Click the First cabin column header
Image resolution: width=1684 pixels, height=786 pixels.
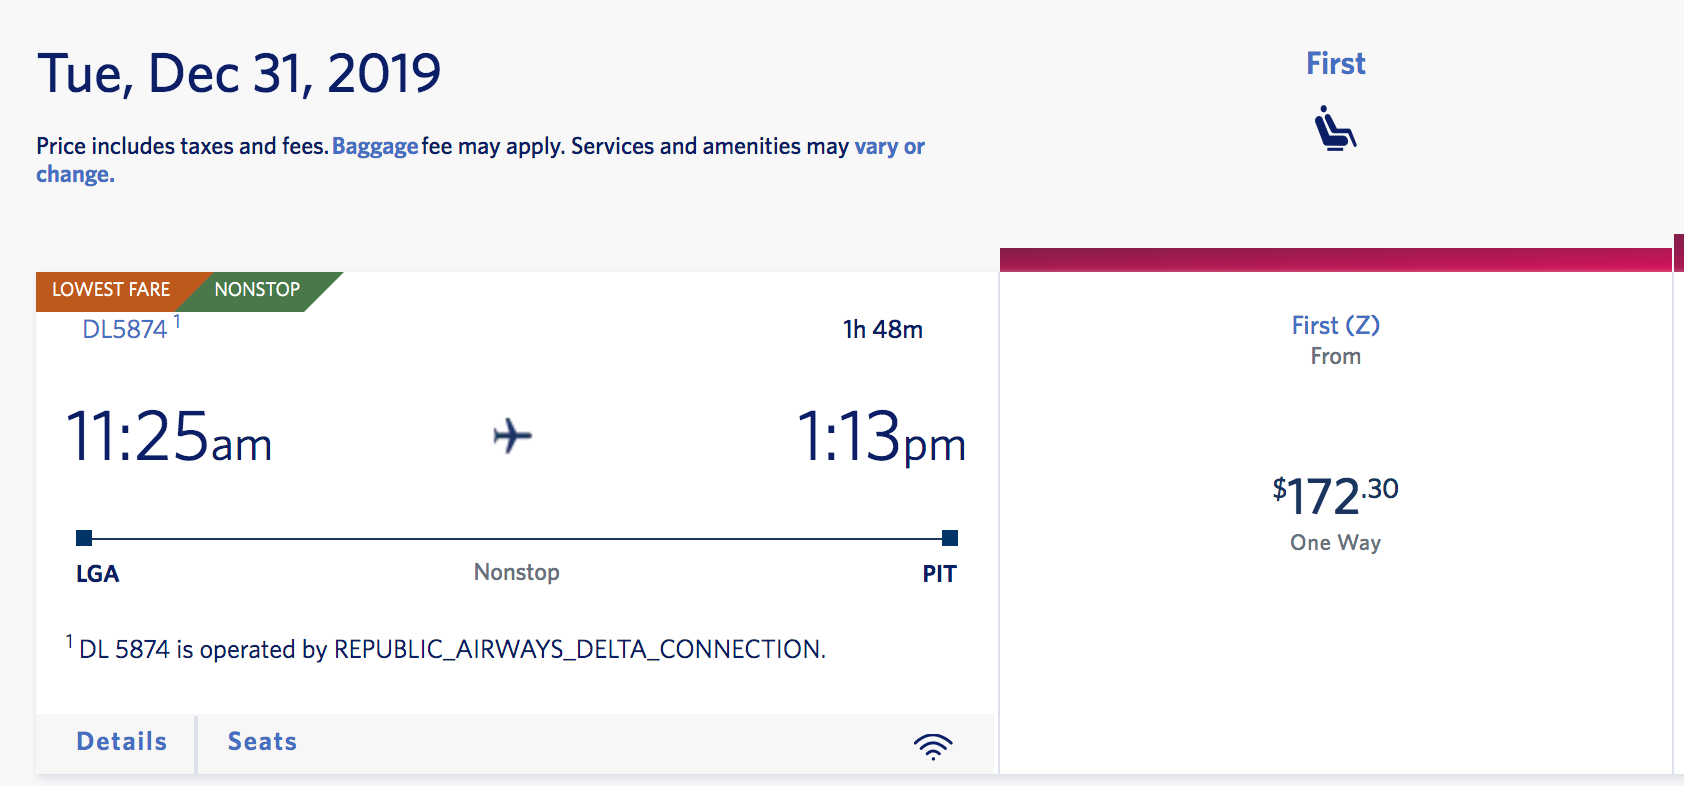pyautogui.click(x=1335, y=64)
